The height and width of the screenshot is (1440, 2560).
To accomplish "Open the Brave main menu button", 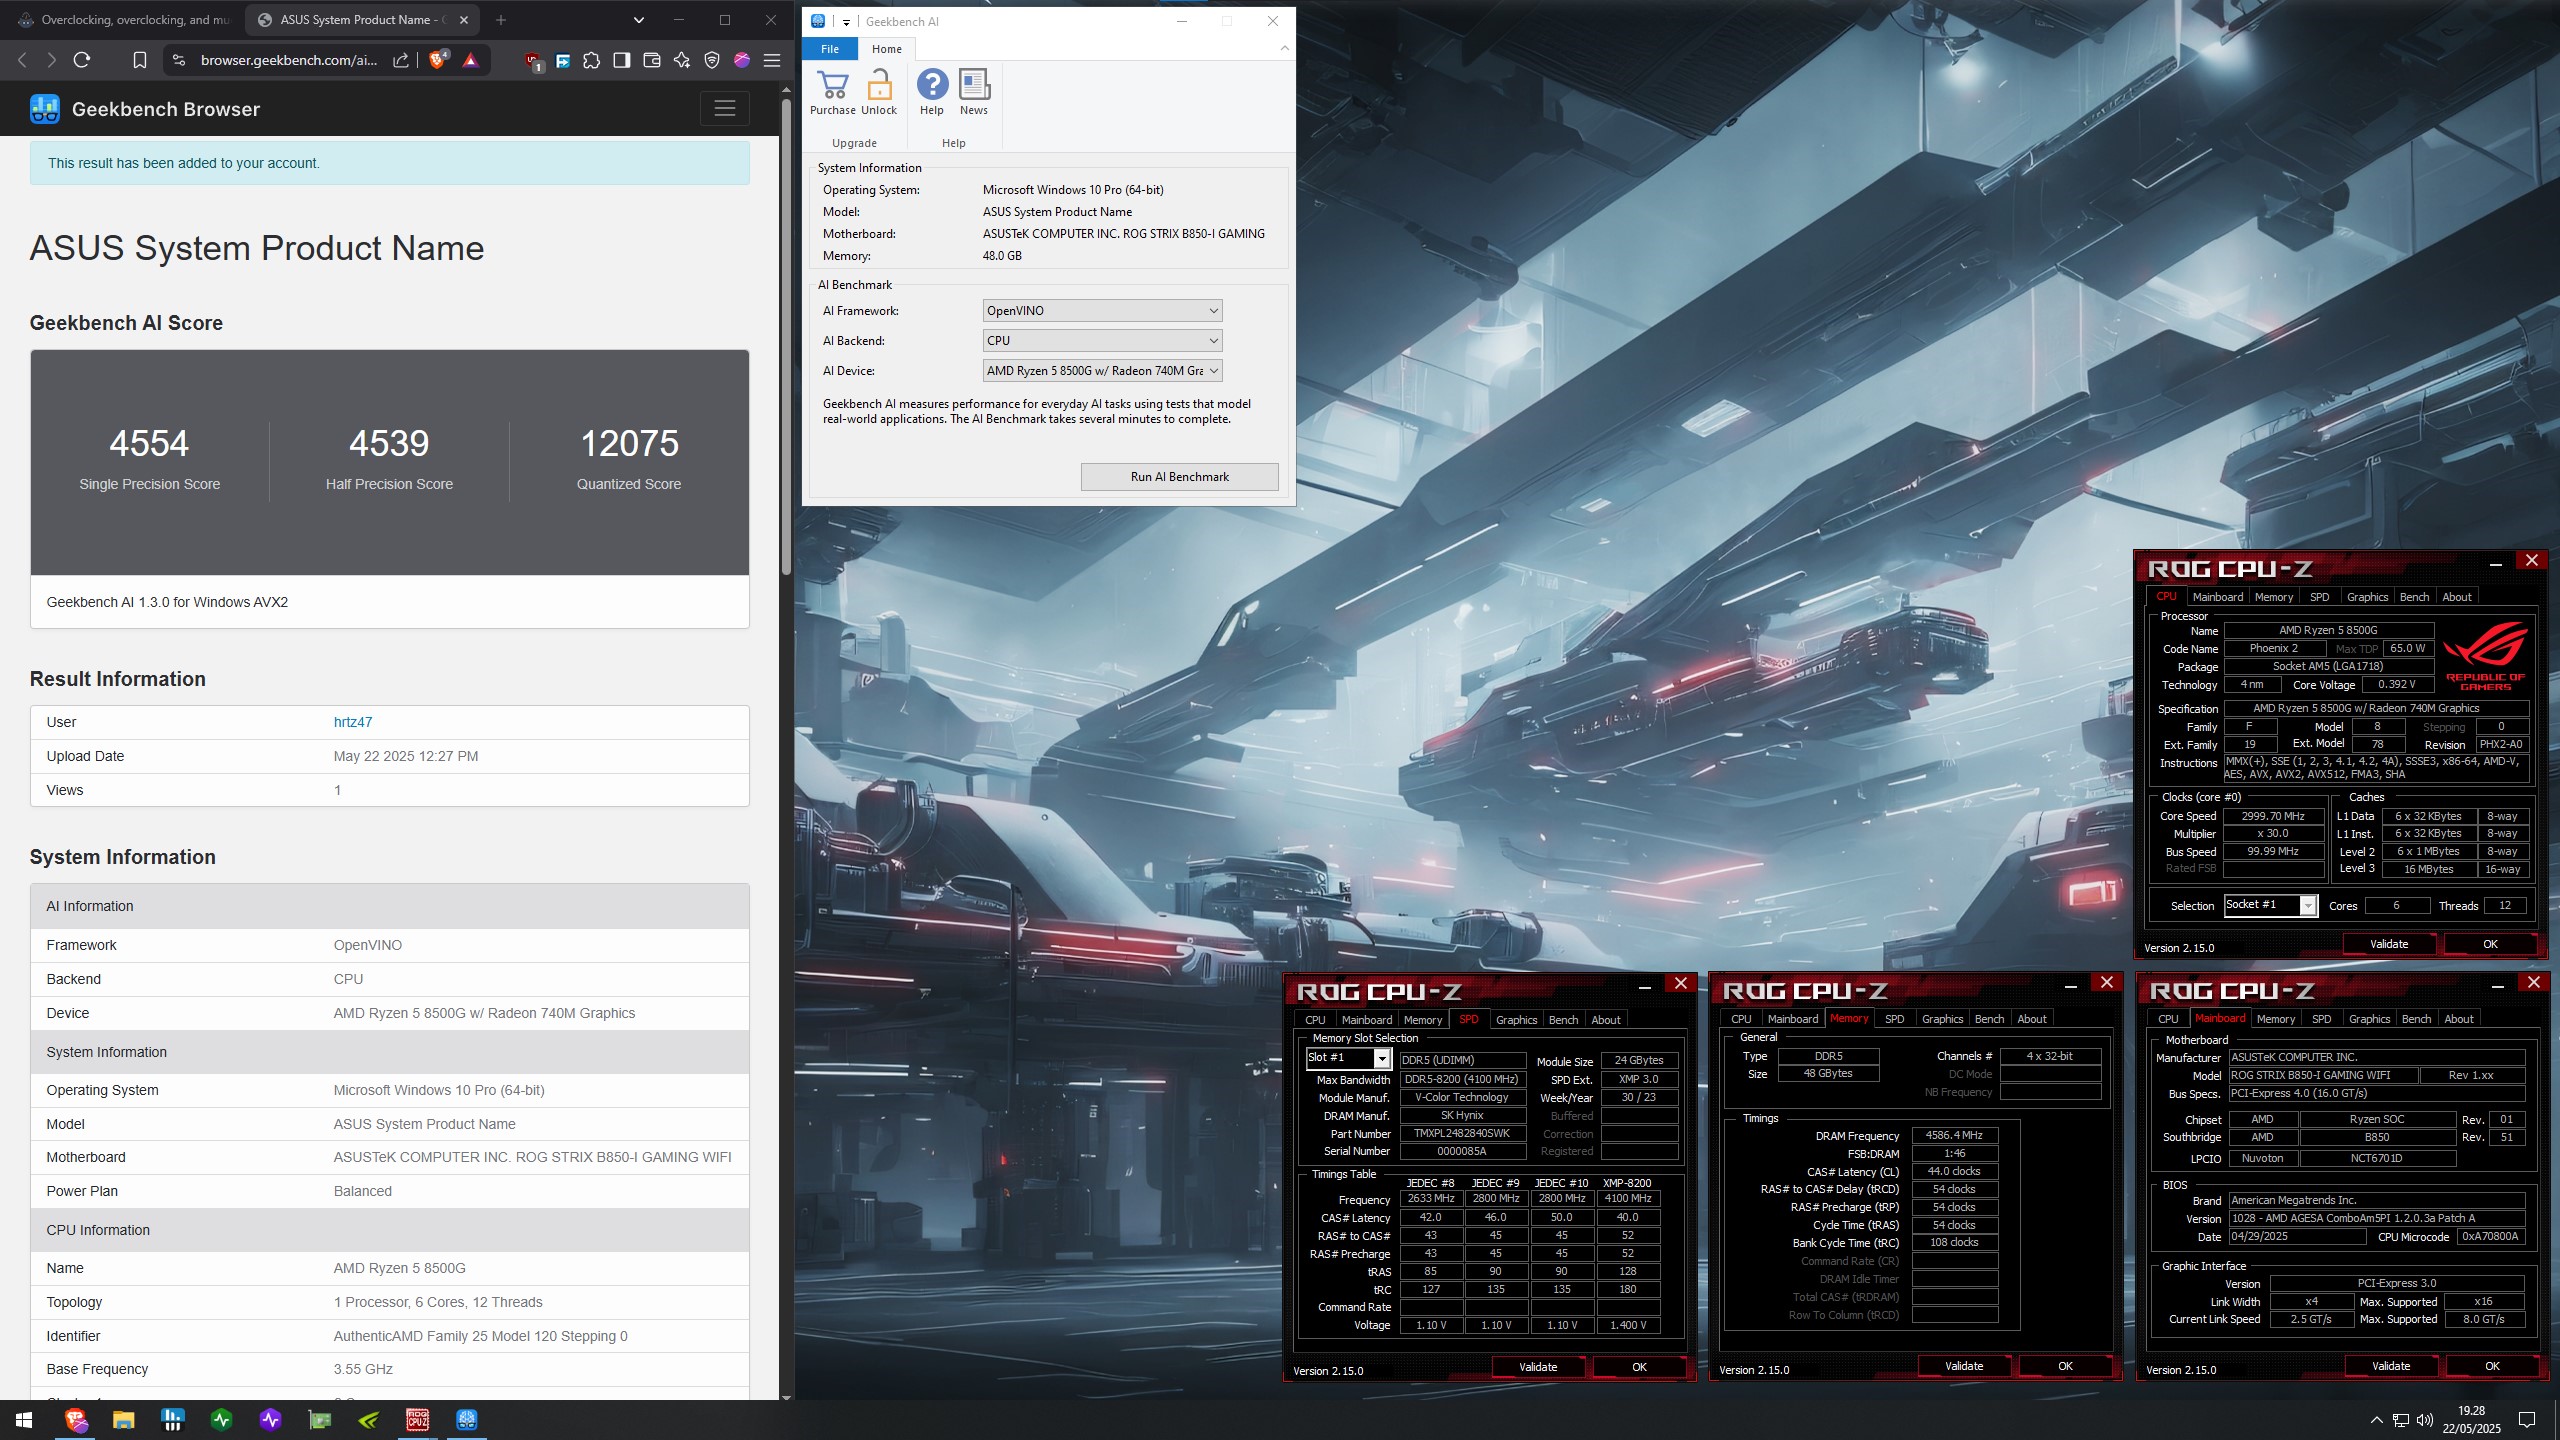I will (772, 60).
